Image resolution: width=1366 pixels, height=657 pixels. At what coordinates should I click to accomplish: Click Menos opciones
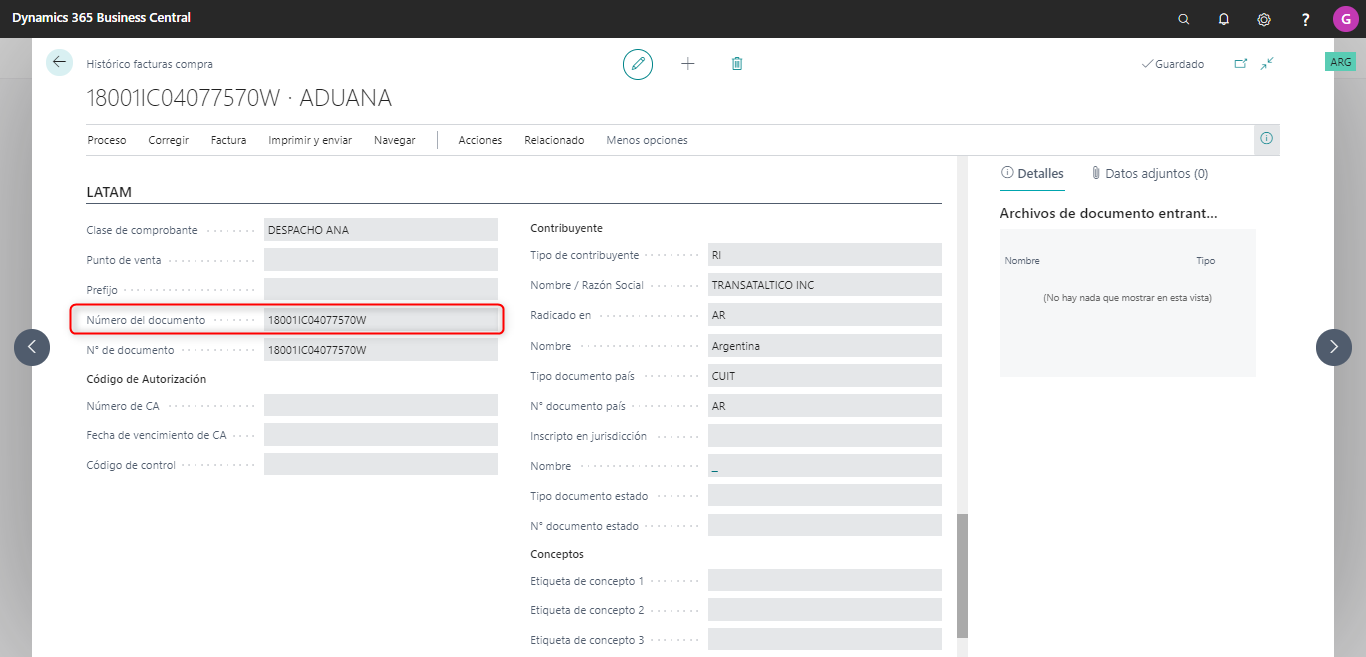tap(647, 140)
